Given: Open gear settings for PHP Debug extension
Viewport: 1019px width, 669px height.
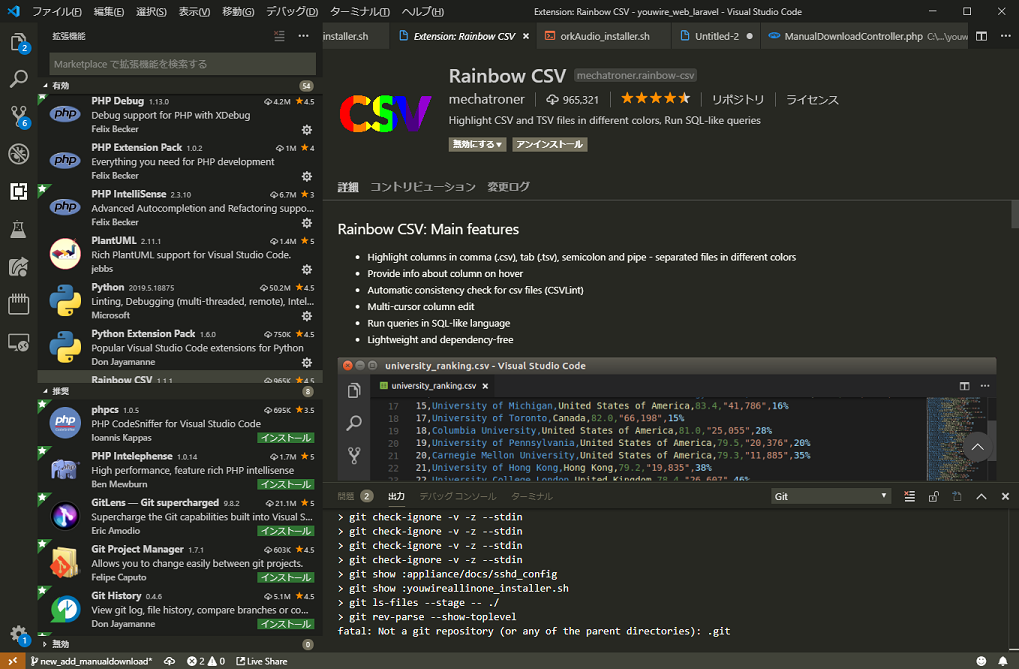Looking at the screenshot, I should (x=307, y=130).
